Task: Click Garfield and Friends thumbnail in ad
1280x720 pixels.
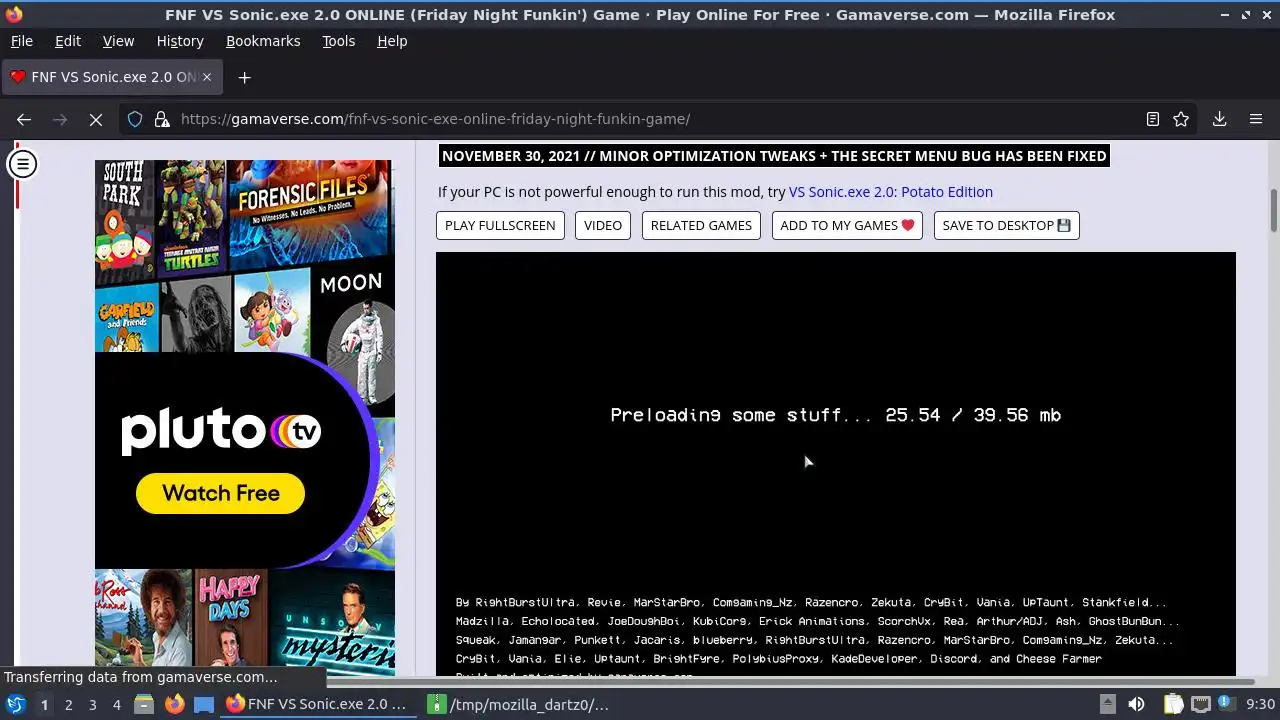Action: tap(127, 318)
